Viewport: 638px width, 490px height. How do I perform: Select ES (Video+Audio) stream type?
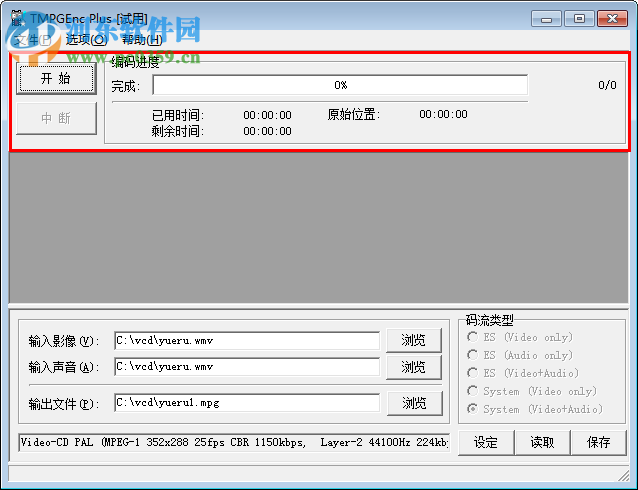(522, 373)
